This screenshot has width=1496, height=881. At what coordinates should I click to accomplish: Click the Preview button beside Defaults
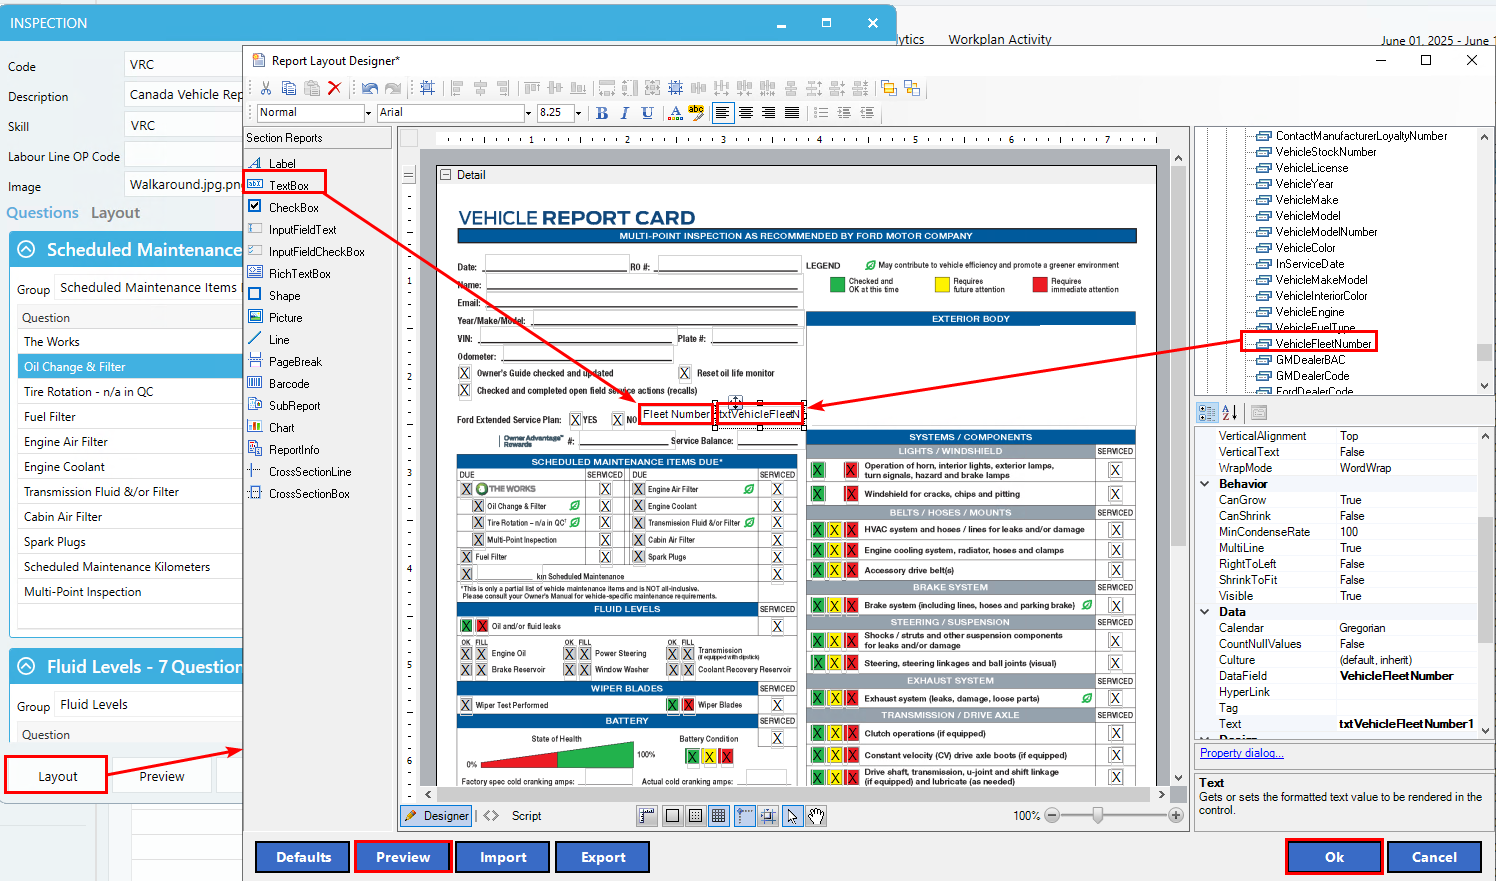[403, 857]
